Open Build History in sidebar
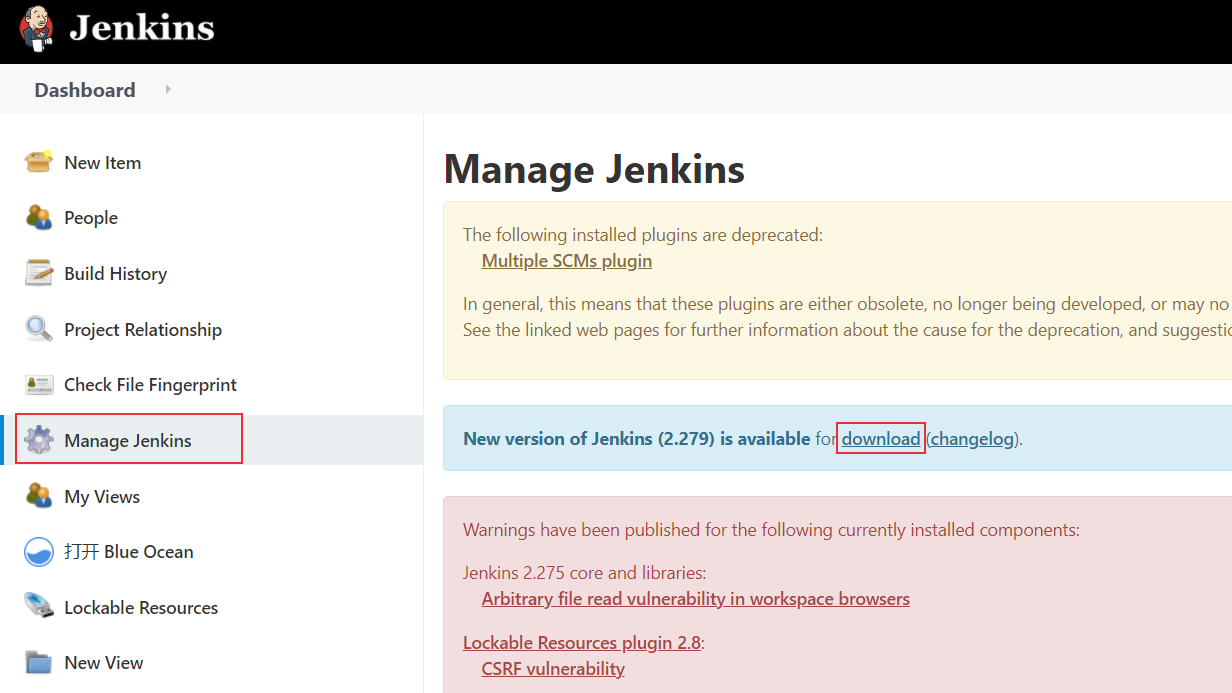The width and height of the screenshot is (1232, 693). 116,273
